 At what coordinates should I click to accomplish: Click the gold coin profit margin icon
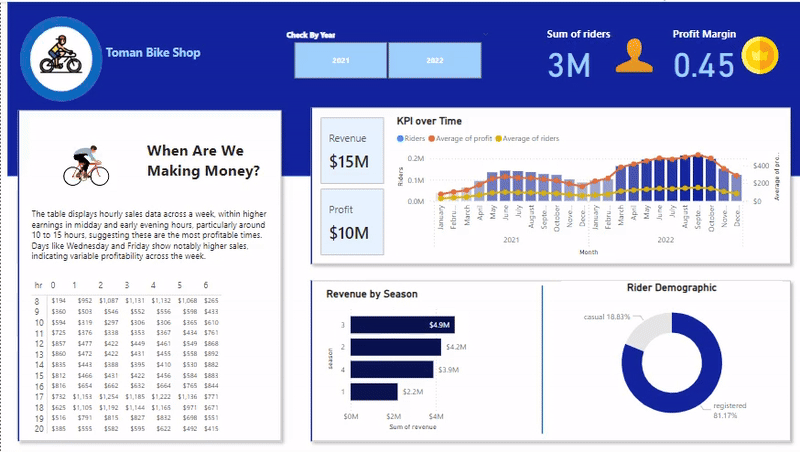point(760,55)
